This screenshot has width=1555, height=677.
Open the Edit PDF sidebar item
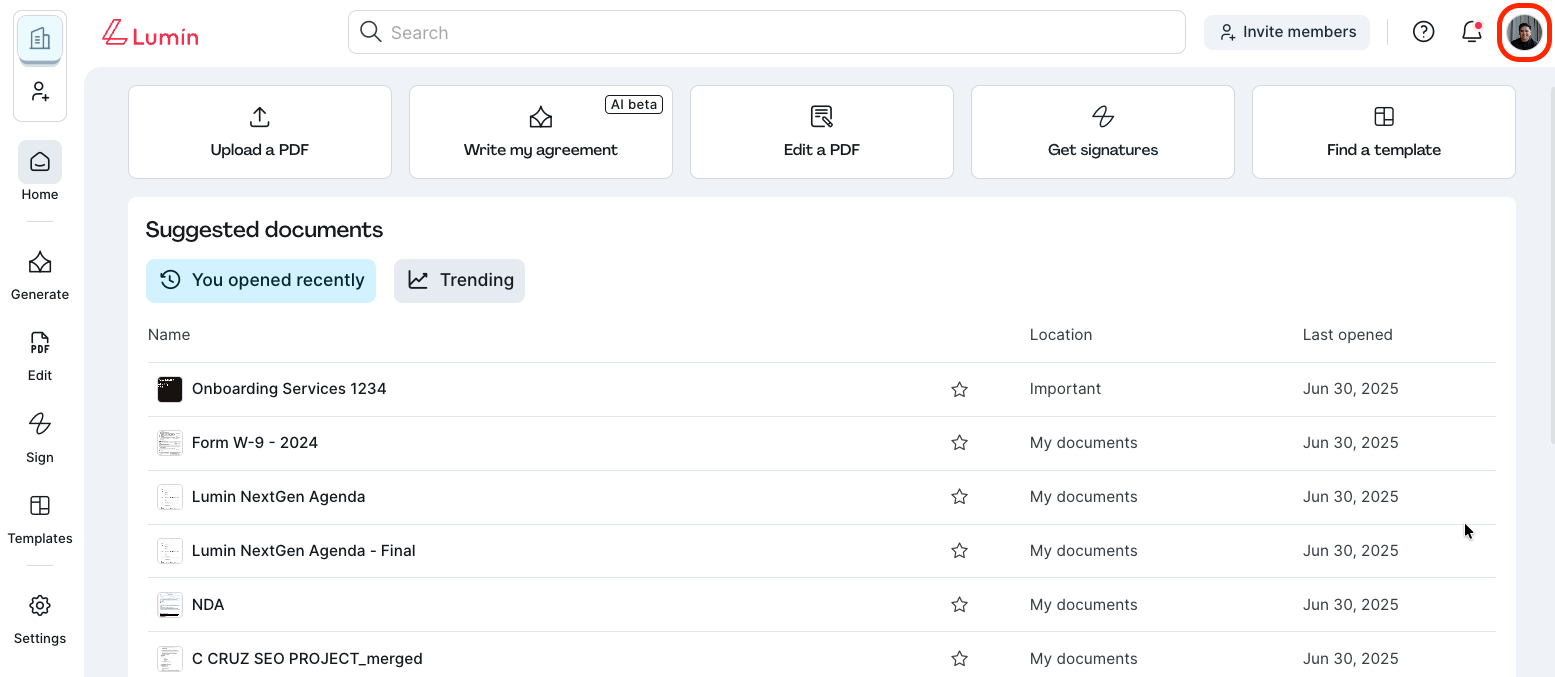[x=40, y=355]
